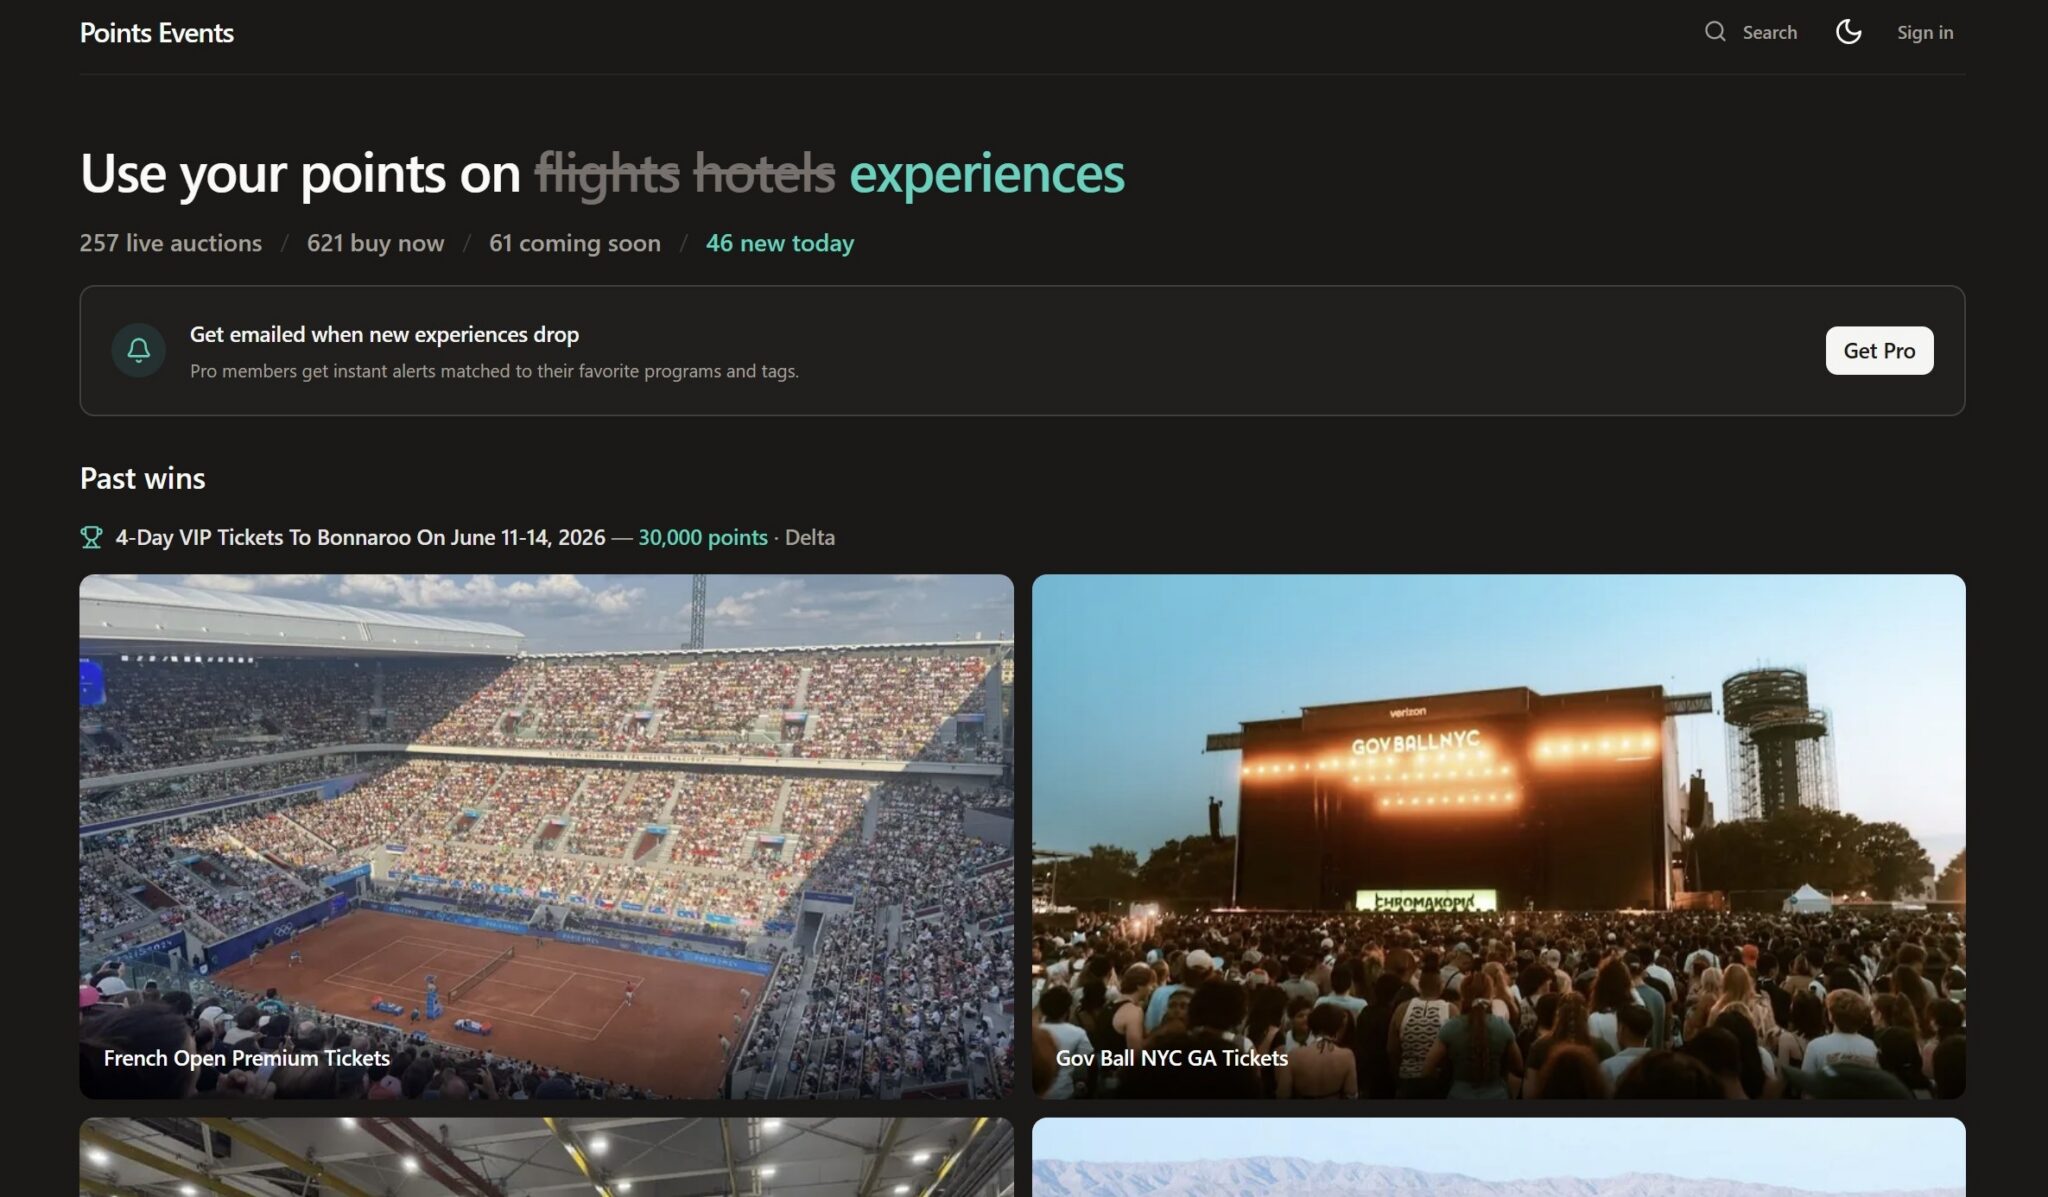The image size is (2048, 1197).
Task: Open the Sign in link
Action: click(1924, 32)
